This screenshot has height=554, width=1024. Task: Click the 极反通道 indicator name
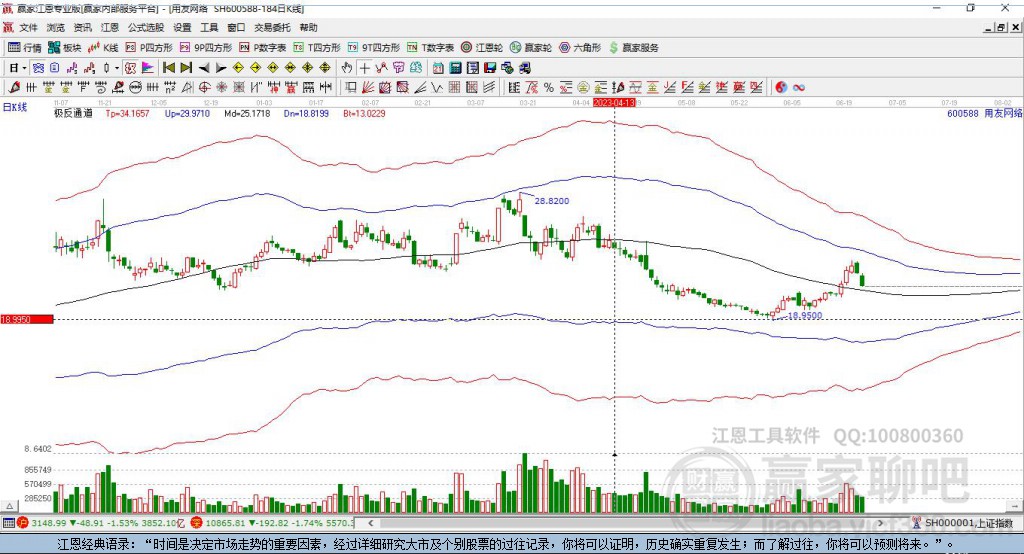pyautogui.click(x=73, y=114)
